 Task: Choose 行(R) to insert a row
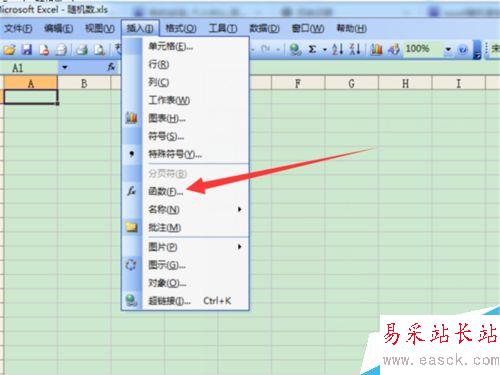(x=196, y=64)
